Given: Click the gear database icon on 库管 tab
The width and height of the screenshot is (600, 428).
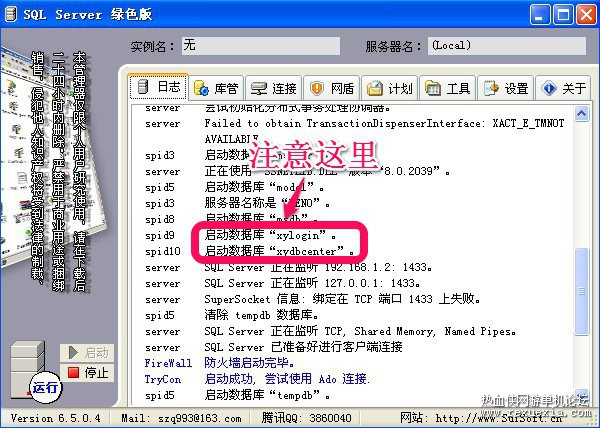Looking at the screenshot, I should pyautogui.click(x=201, y=88).
